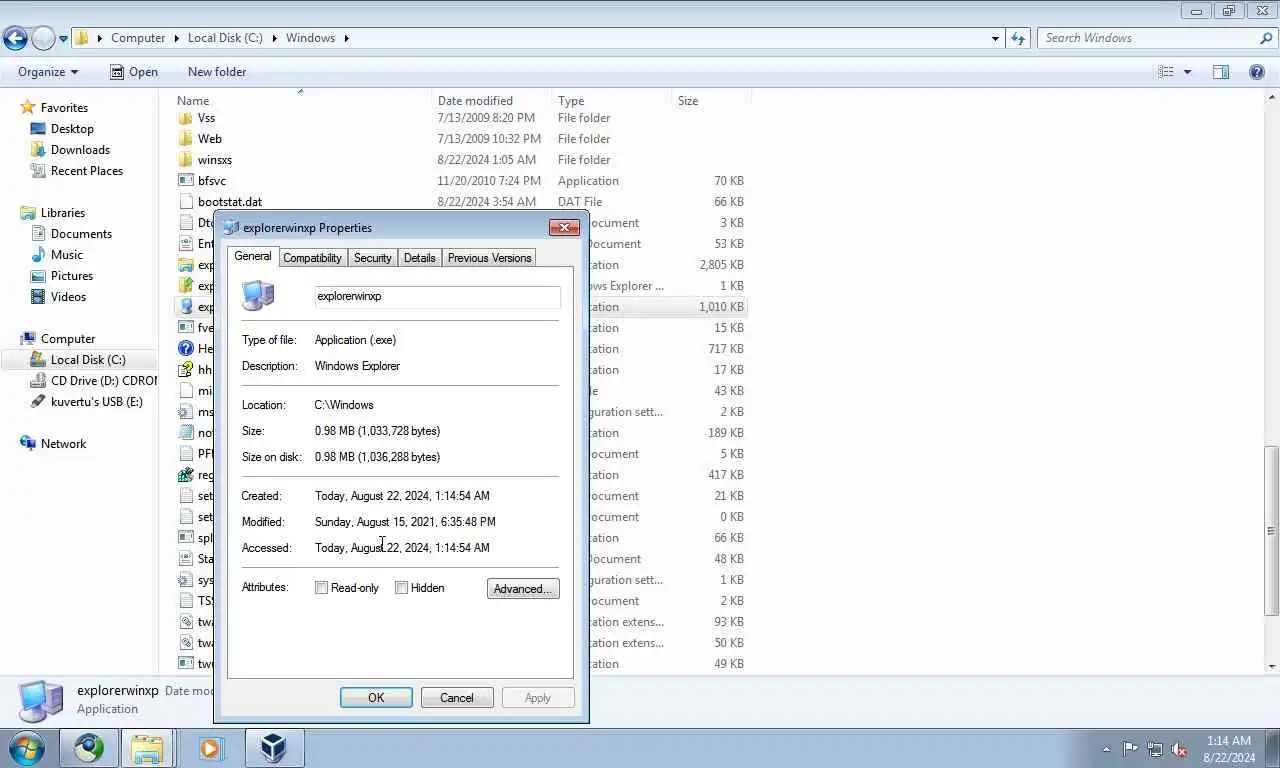Sort files by the Type column
Image resolution: width=1280 pixels, height=768 pixels.
click(x=612, y=100)
